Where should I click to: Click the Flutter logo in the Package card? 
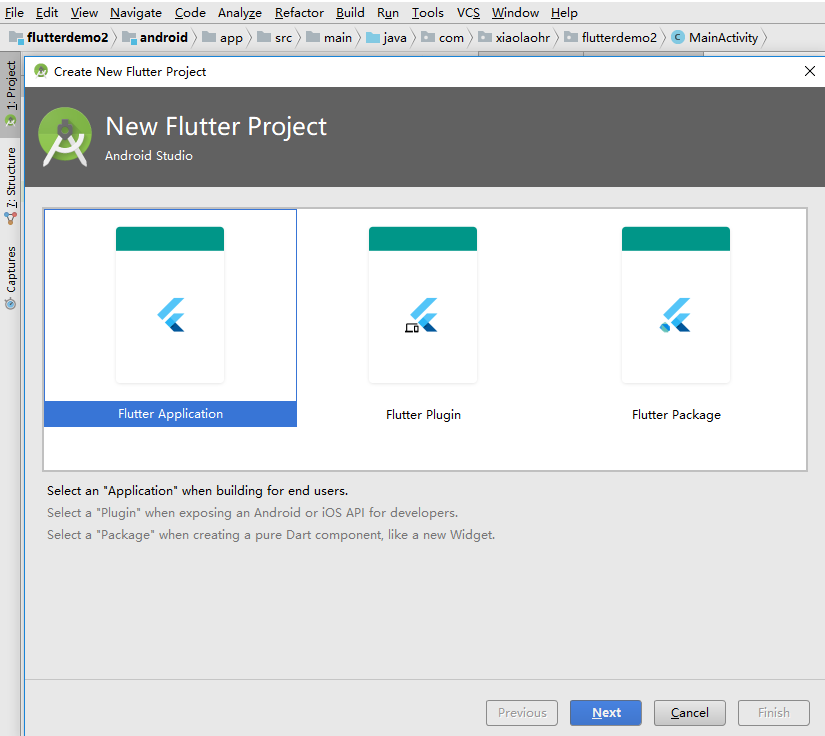tap(675, 315)
